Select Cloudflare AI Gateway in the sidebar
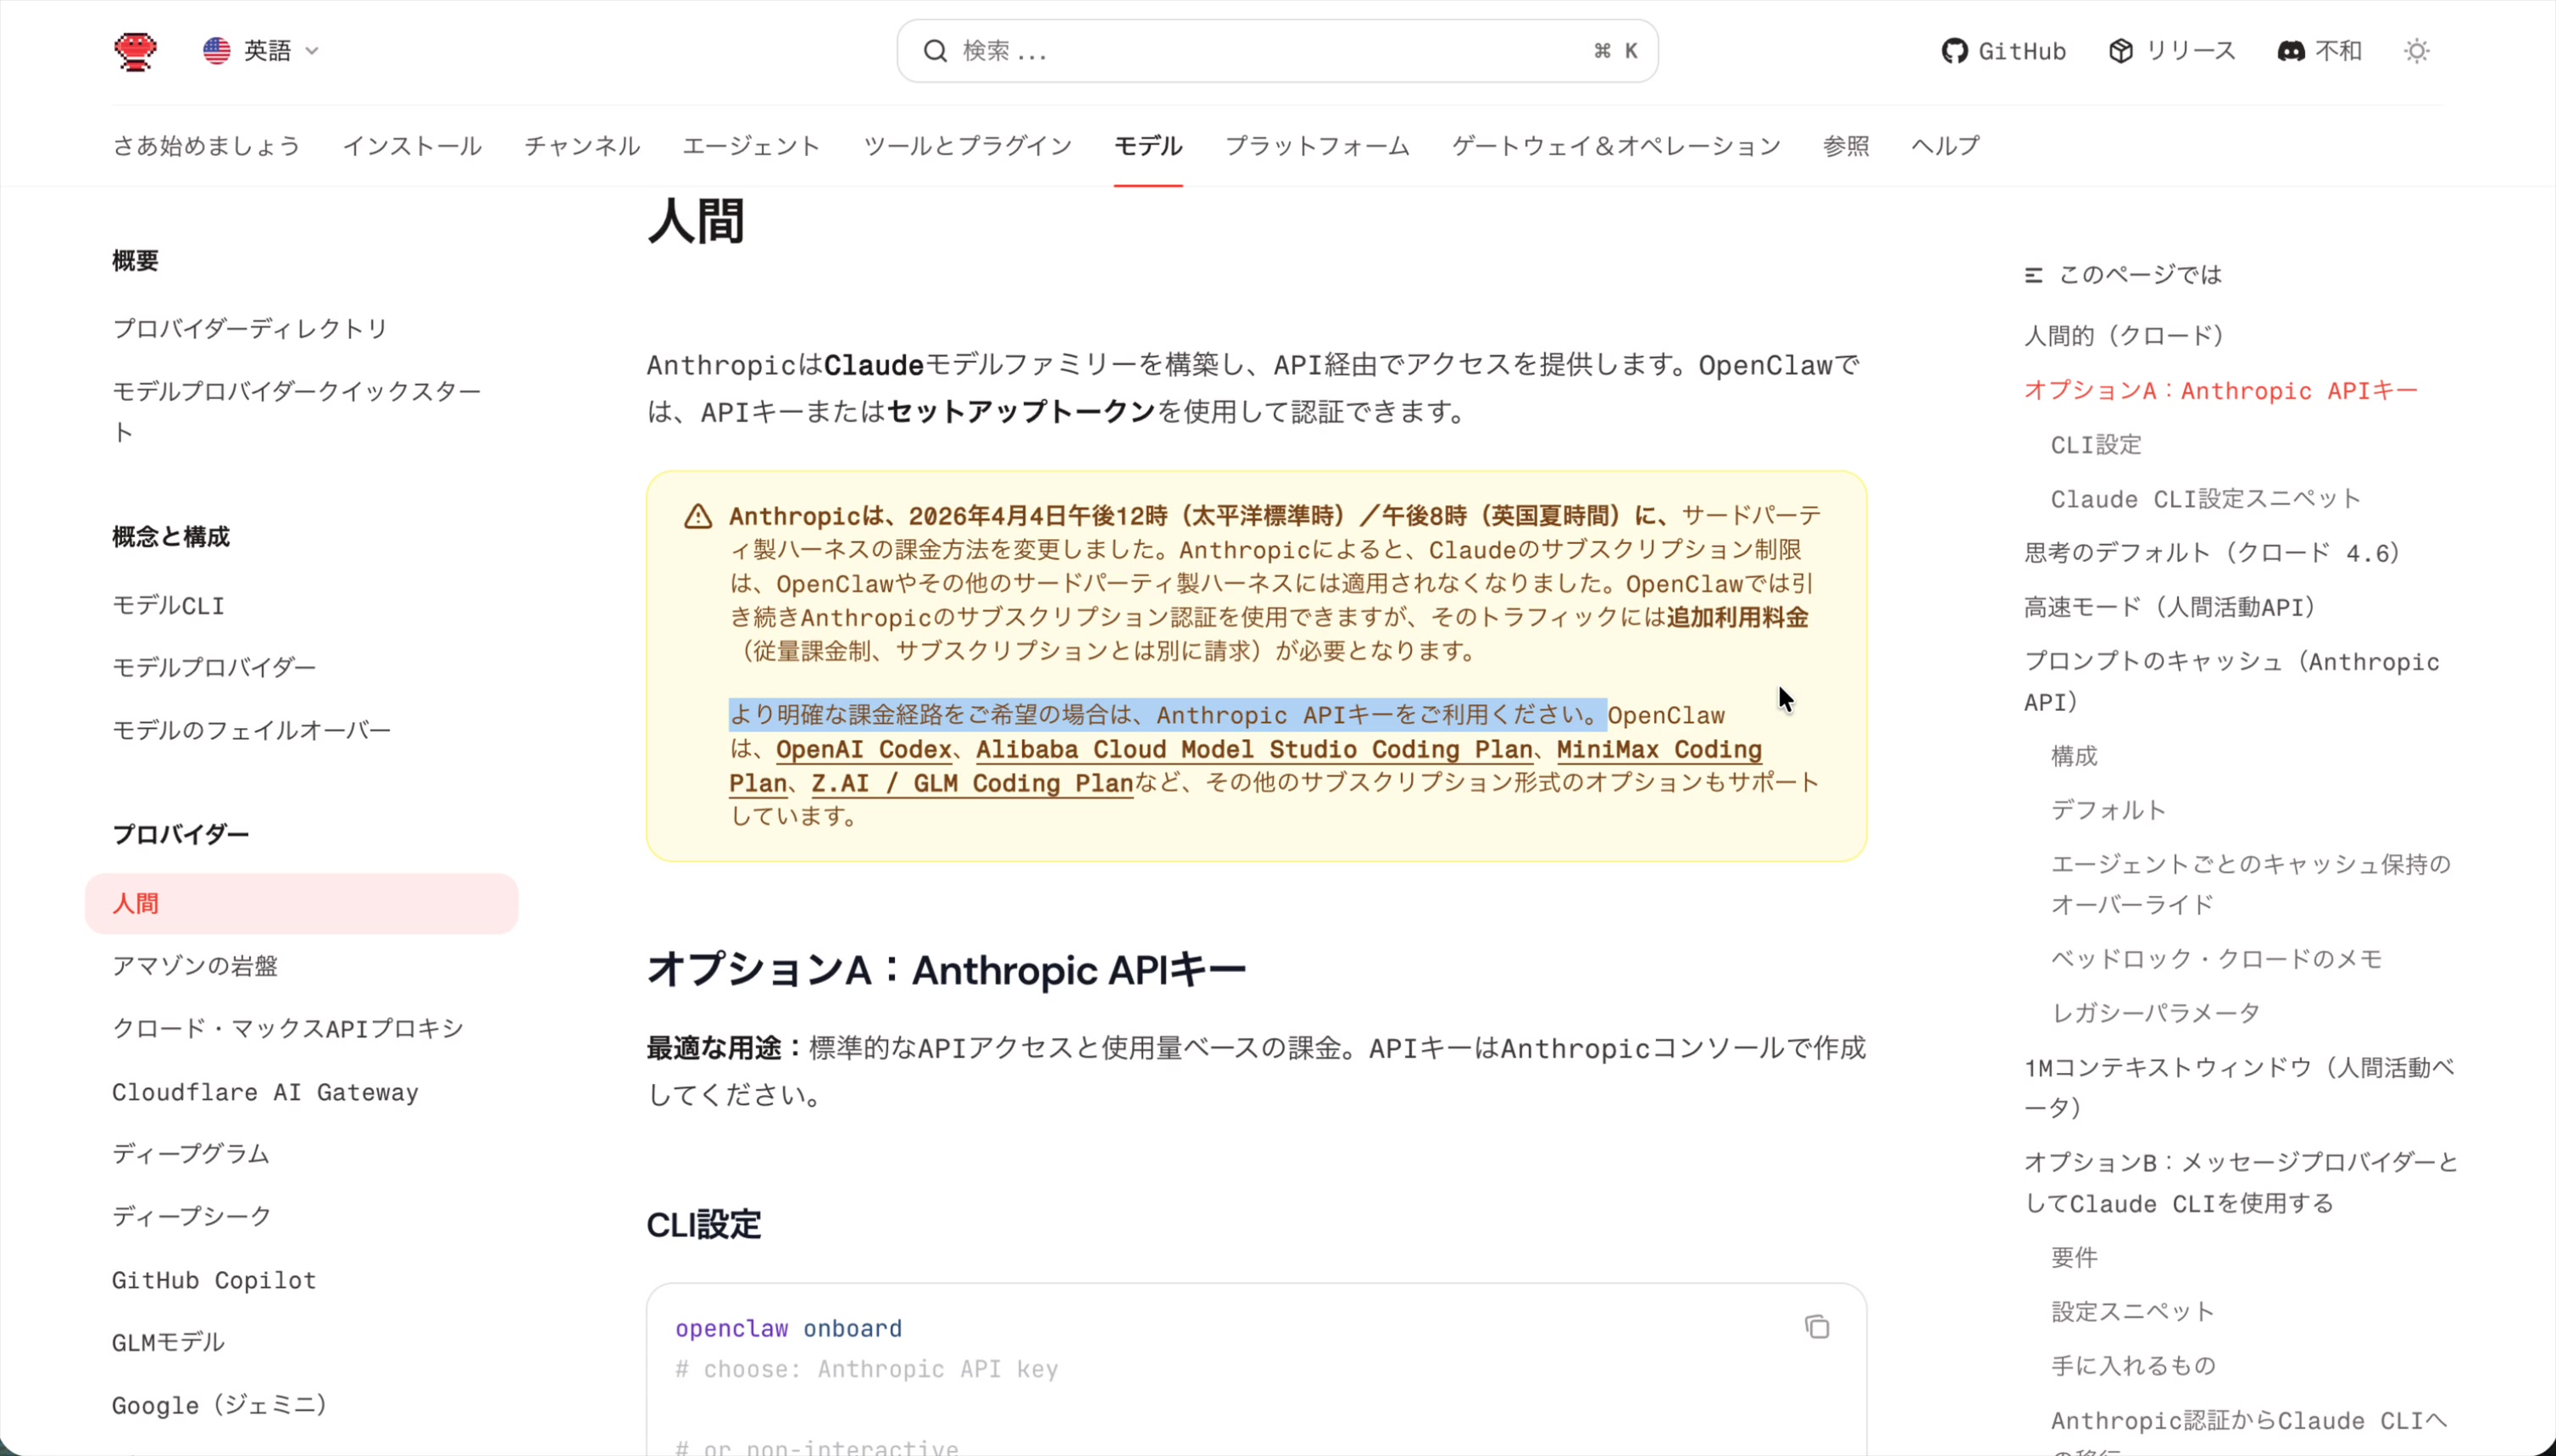The image size is (2556, 1456). [x=264, y=1092]
